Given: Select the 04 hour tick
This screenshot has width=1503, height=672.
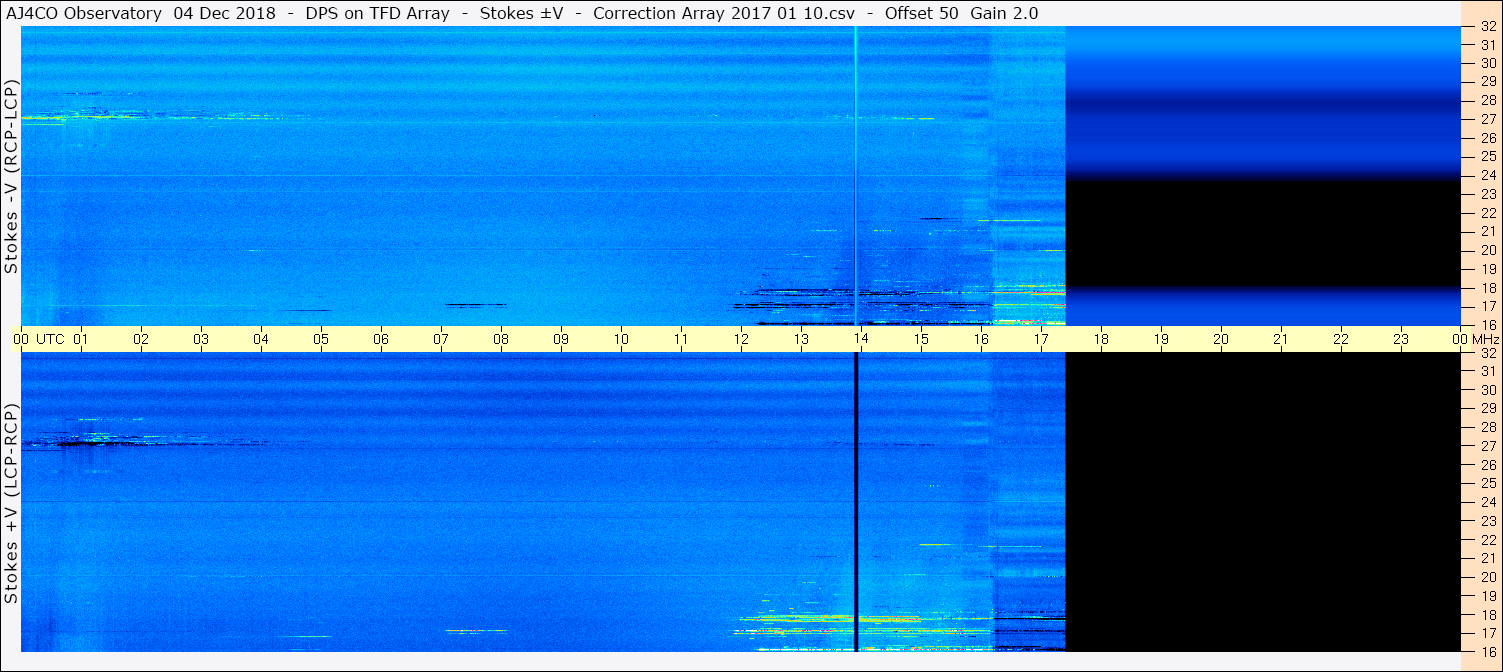Looking at the screenshot, I should (x=261, y=339).
